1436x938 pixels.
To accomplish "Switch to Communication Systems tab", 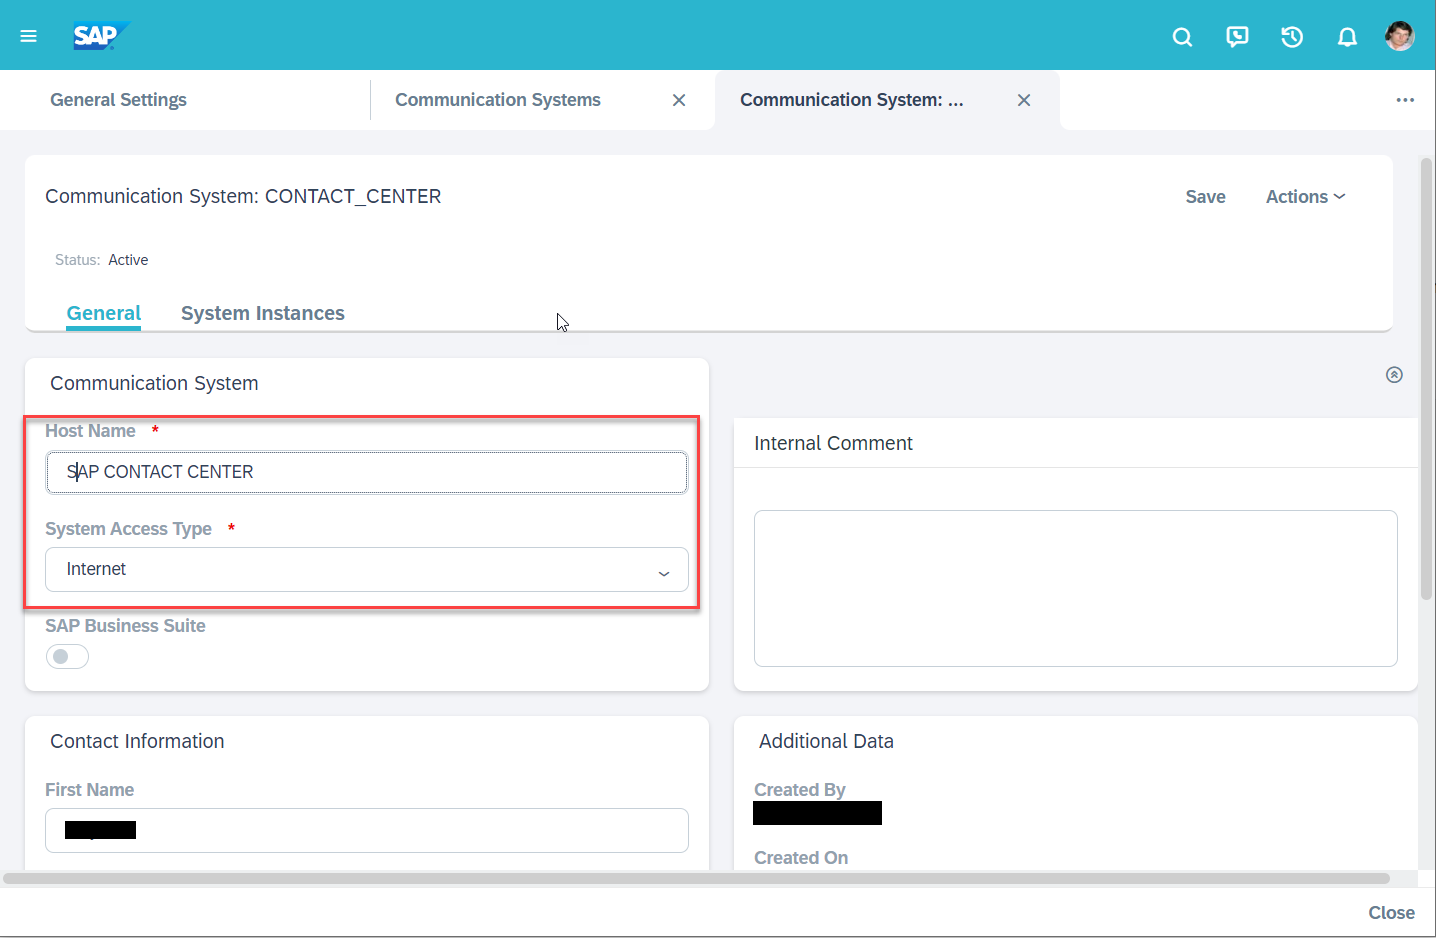I will (498, 100).
